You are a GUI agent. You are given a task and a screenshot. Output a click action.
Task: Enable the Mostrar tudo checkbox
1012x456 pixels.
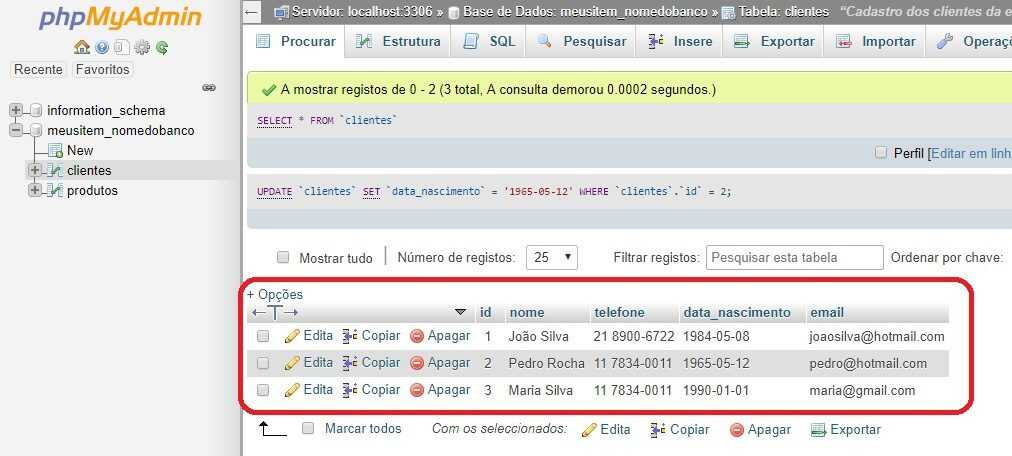pos(283,257)
